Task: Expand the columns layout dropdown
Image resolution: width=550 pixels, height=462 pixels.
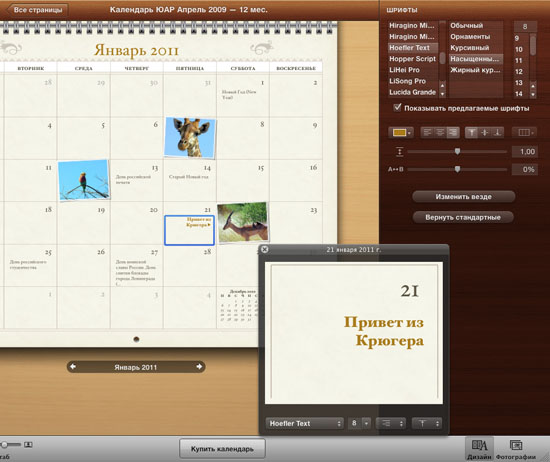Action: [525, 132]
